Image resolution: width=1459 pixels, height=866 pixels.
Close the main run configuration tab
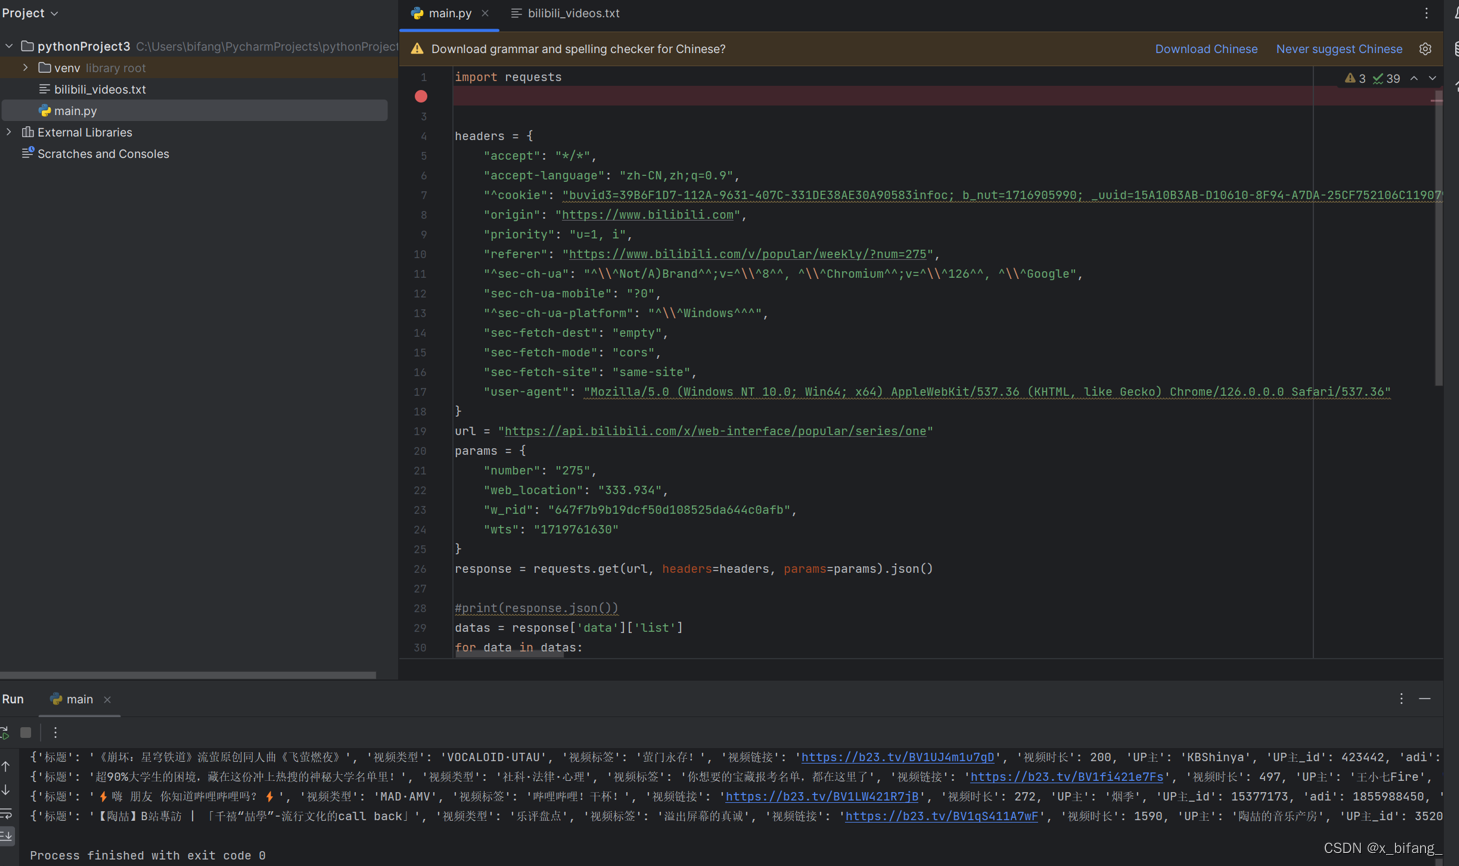pos(107,699)
